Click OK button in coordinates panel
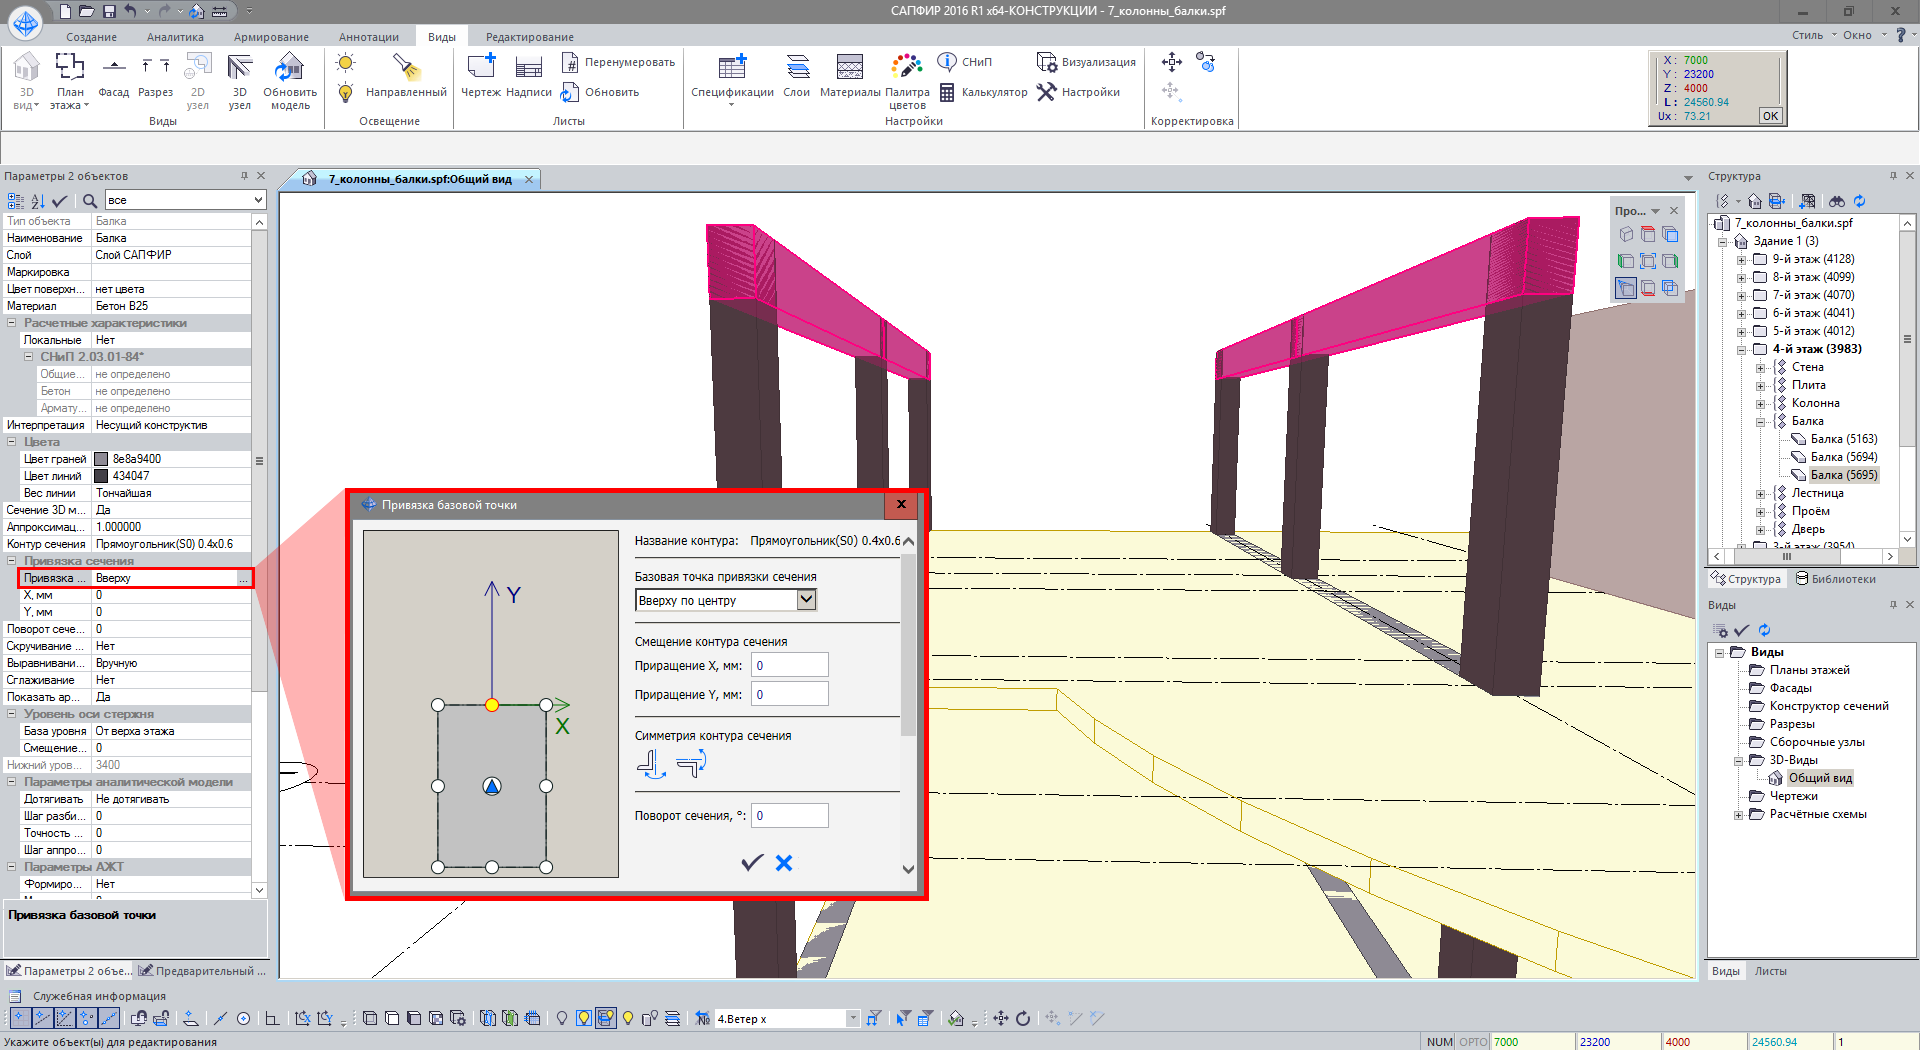1920x1050 pixels. coord(1770,116)
